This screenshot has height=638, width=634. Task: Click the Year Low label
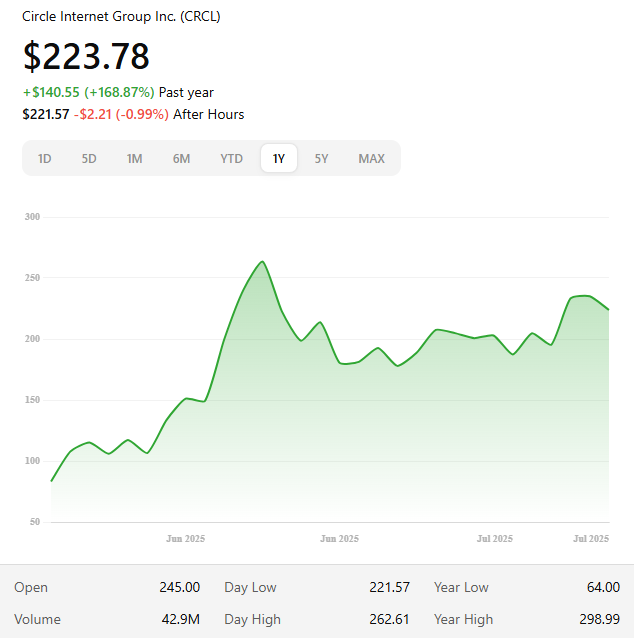(x=461, y=587)
